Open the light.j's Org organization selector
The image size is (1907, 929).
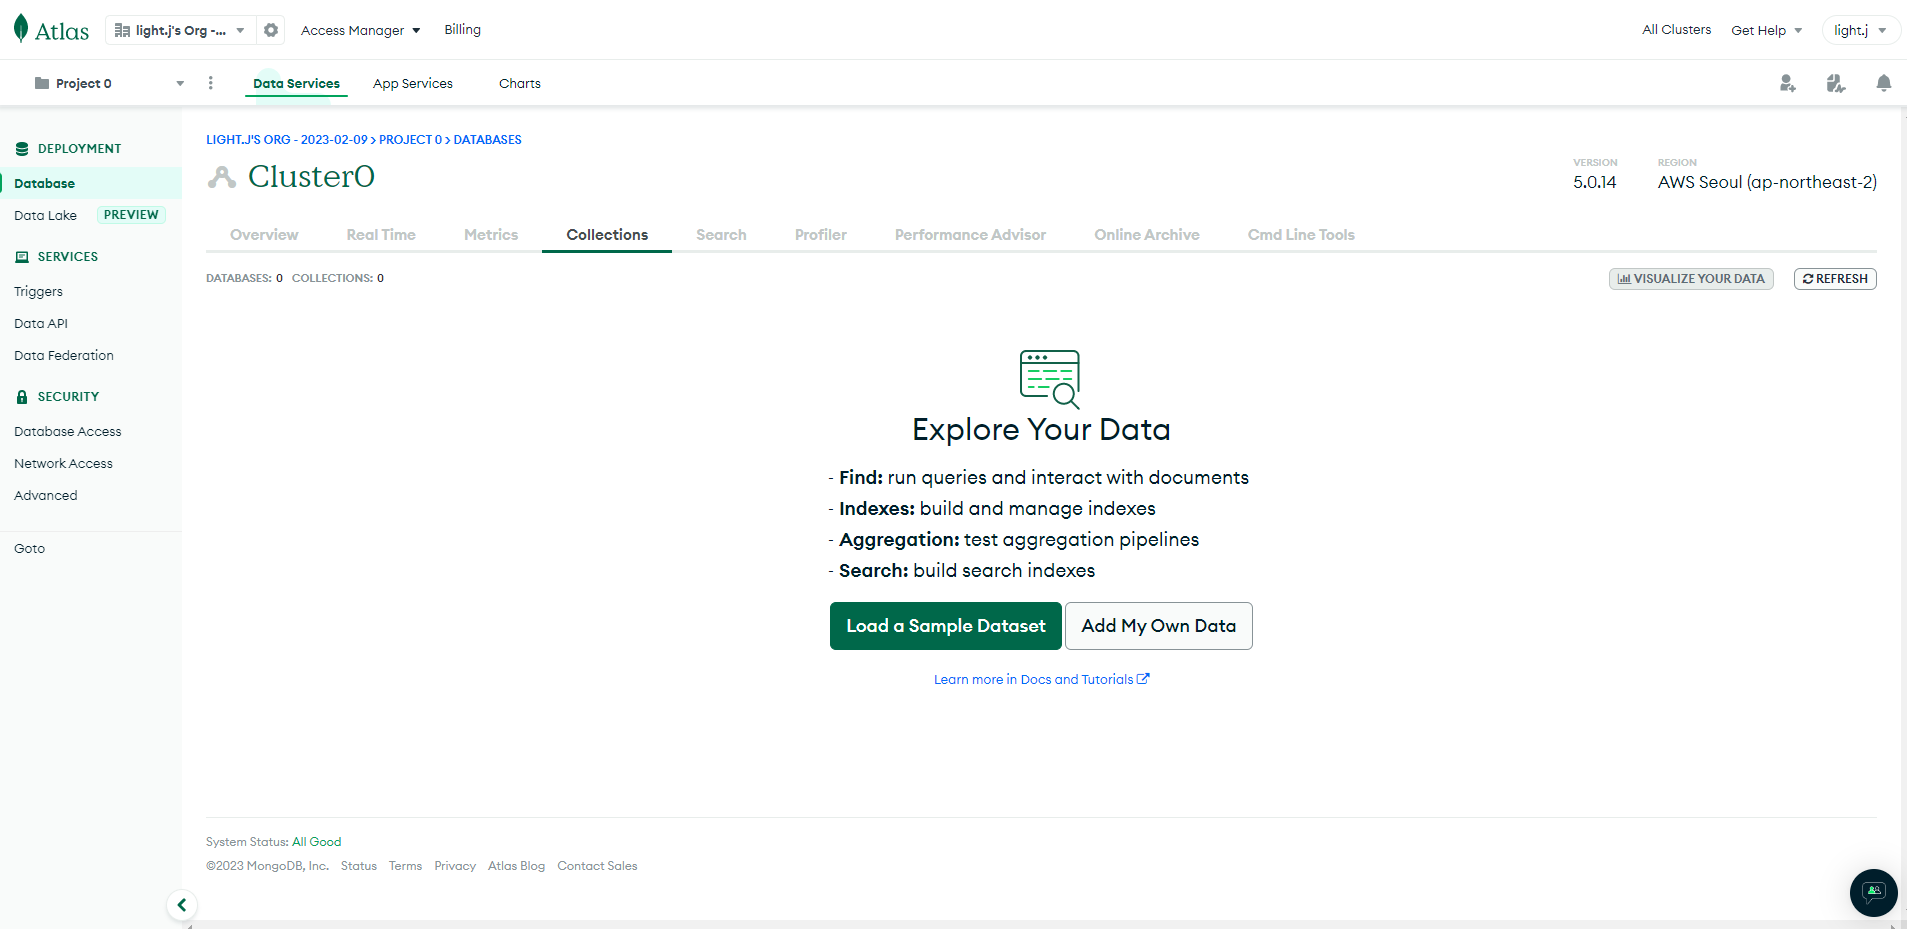point(180,30)
